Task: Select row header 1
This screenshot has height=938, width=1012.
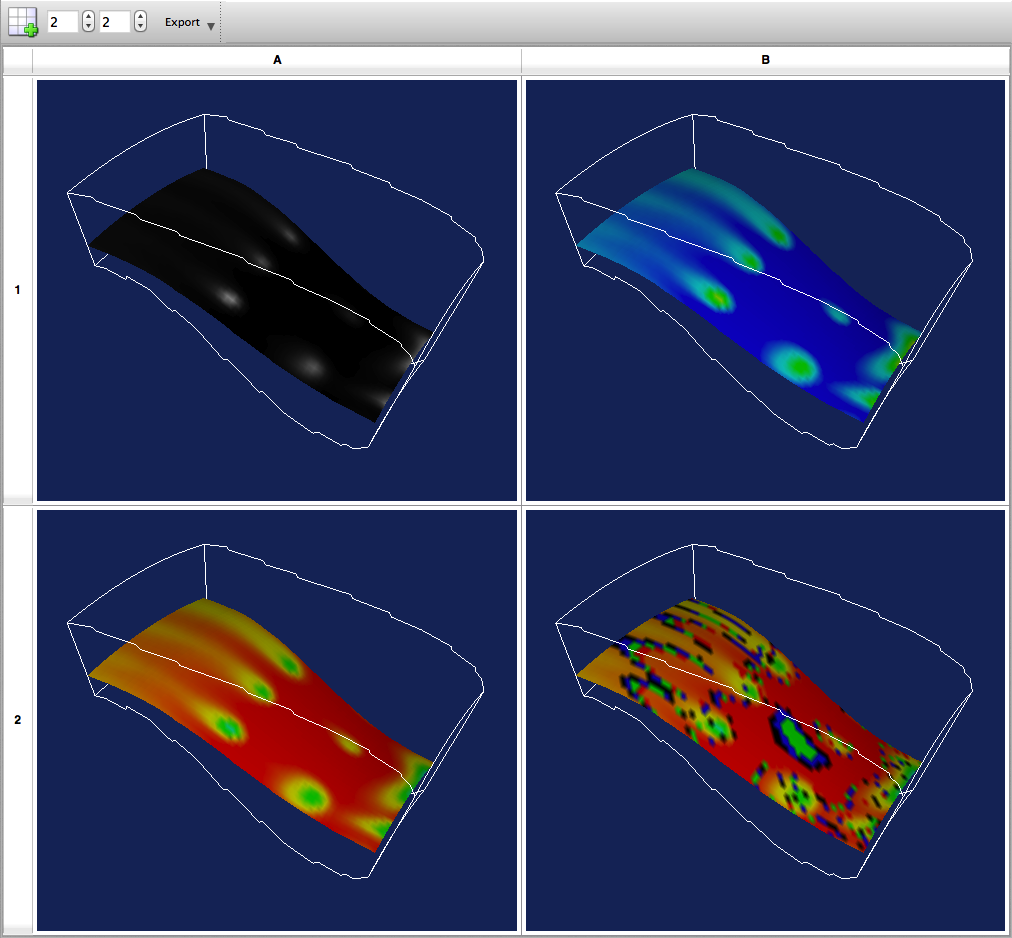Action: [x=17, y=290]
